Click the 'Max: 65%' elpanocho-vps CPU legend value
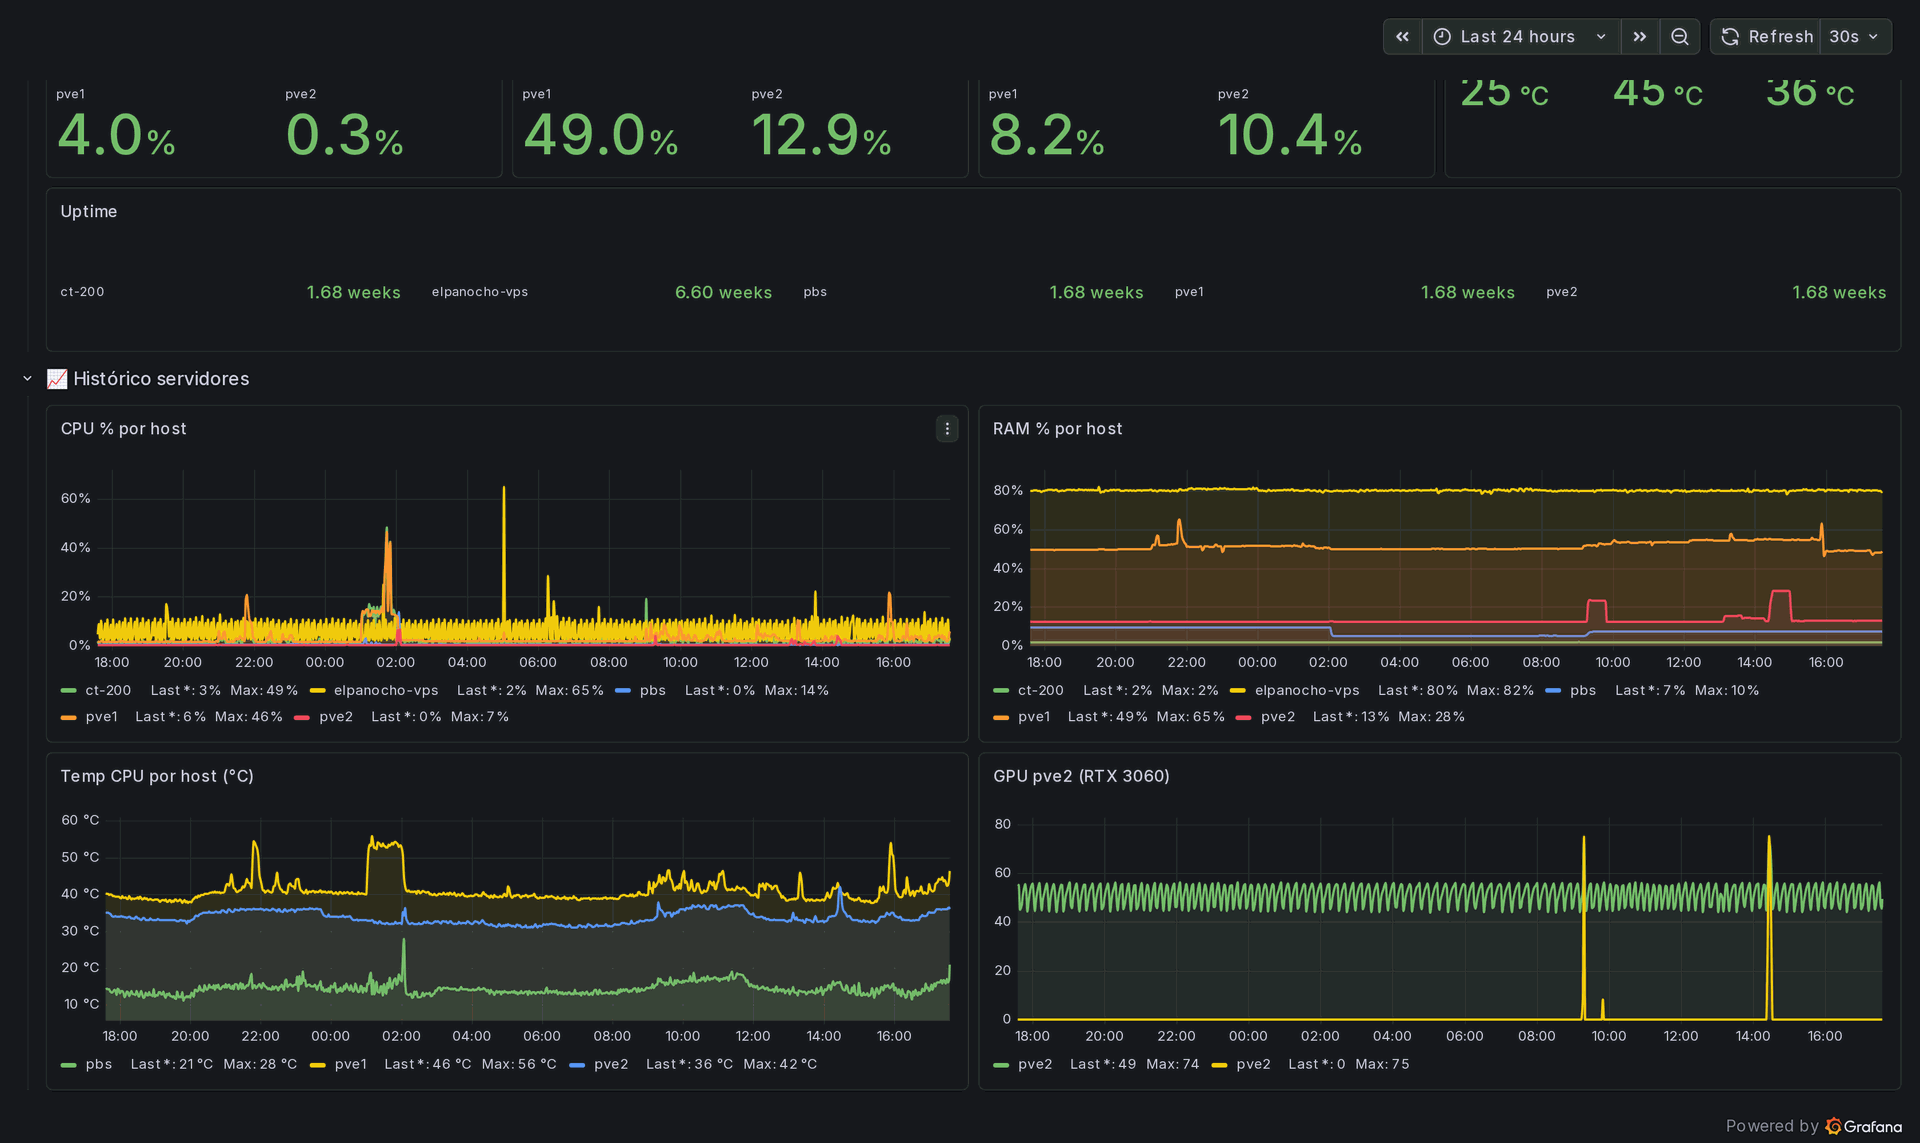Screen dimensions: 1920x1143 click(x=569, y=691)
